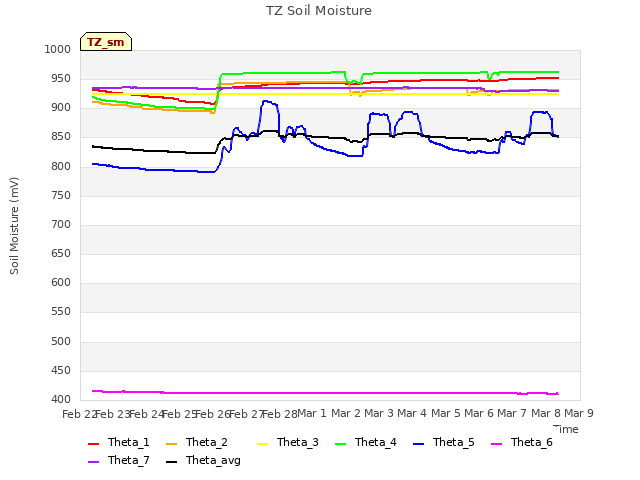This screenshot has width=640, height=480.
Task: Click the purple Theta_7 legend swatch
Action: click(x=93, y=462)
